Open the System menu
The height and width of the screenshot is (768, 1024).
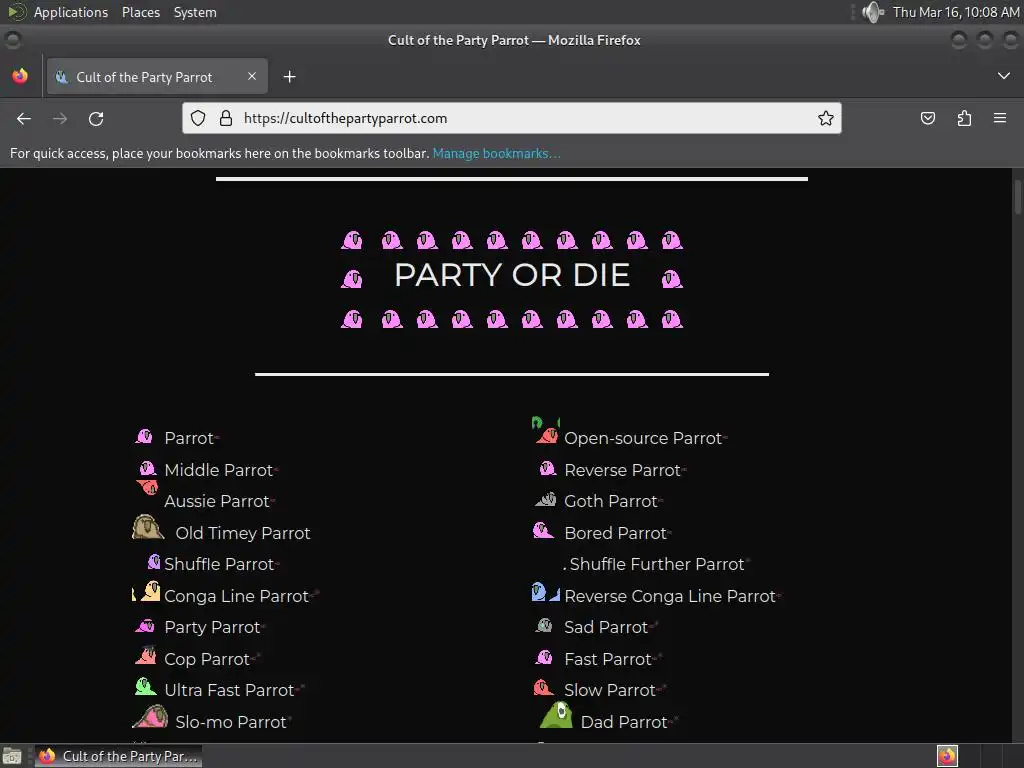coord(195,12)
